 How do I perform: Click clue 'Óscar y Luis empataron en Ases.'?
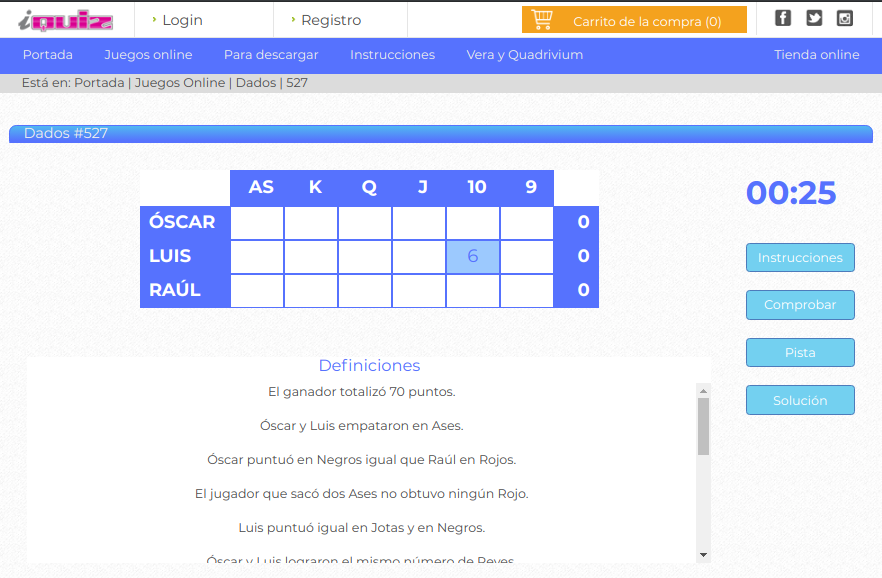pos(362,426)
